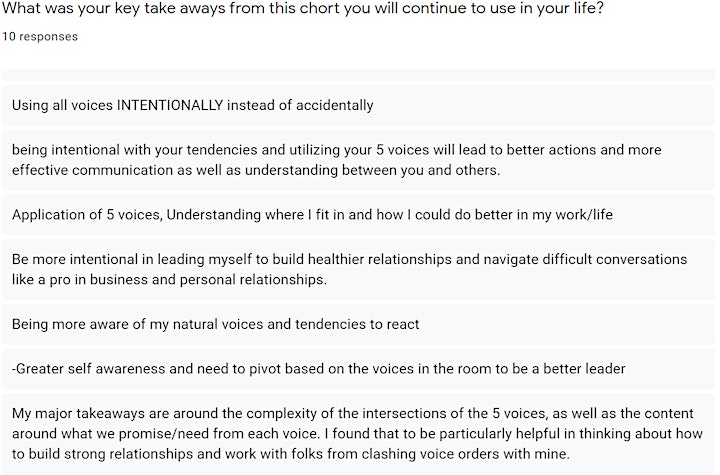Select the 'Greater self awareness' response card
This screenshot has height=475, width=720.
coord(358,369)
